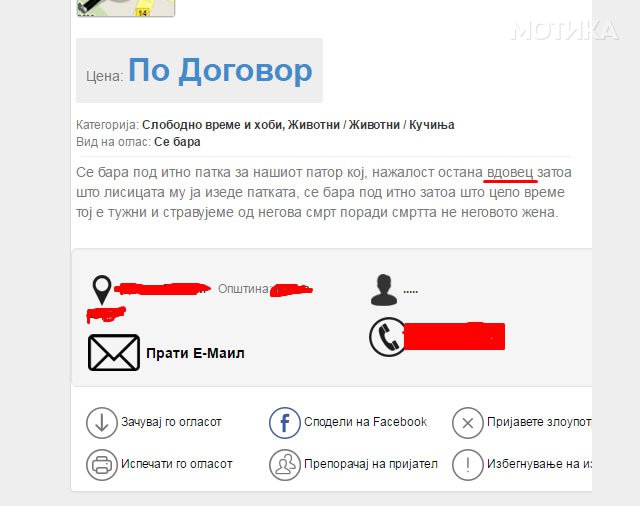Click the envelope email icon
Image resolution: width=640 pixels, height=506 pixels.
coord(114,353)
